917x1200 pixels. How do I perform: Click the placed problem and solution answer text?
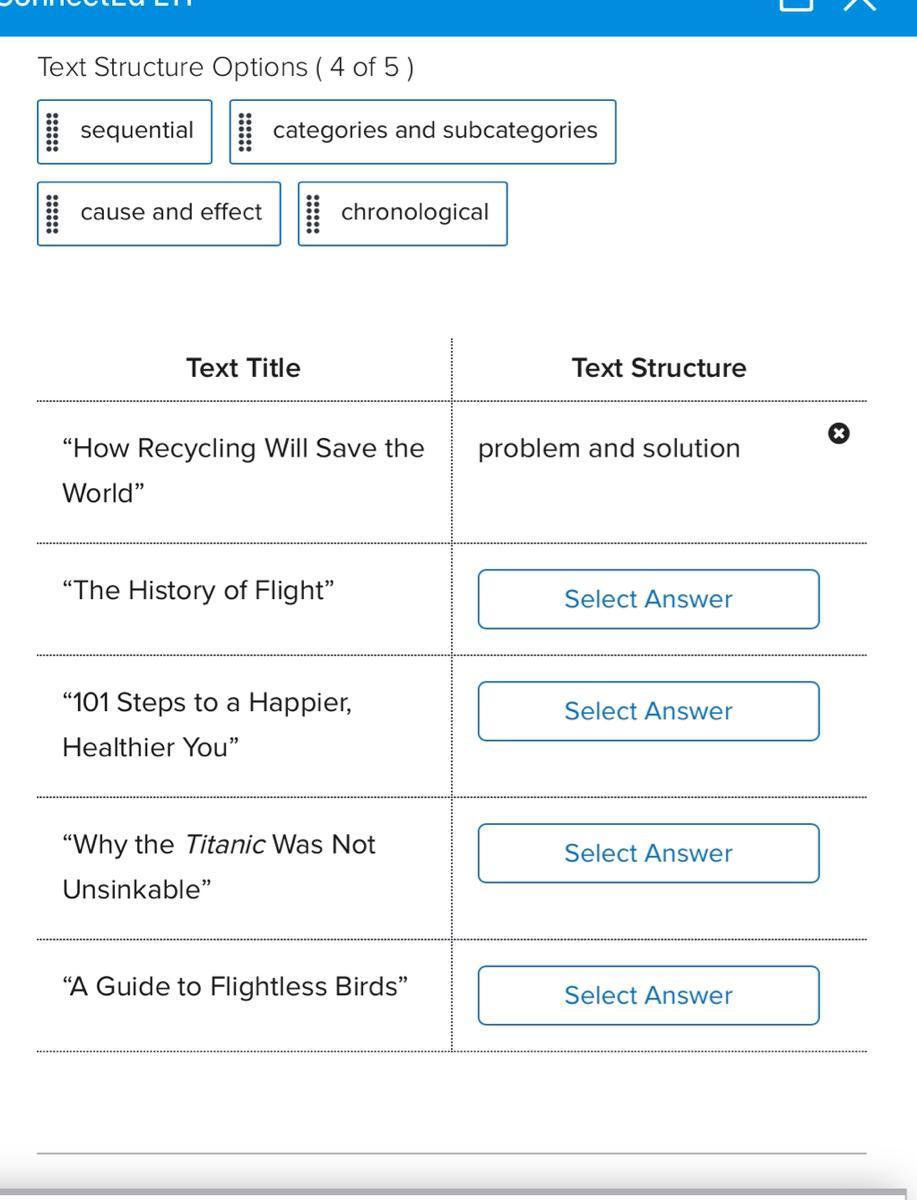609,449
